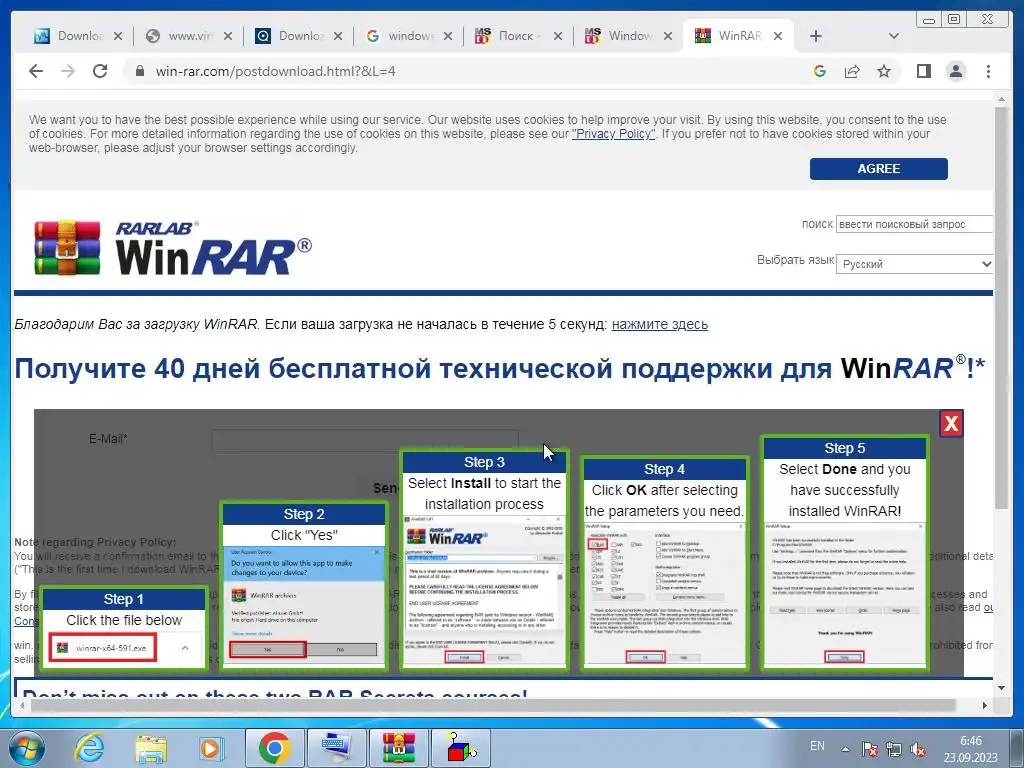Open the on-screen keyboard taskbar icon
This screenshot has width=1024, height=768.
click(336, 748)
